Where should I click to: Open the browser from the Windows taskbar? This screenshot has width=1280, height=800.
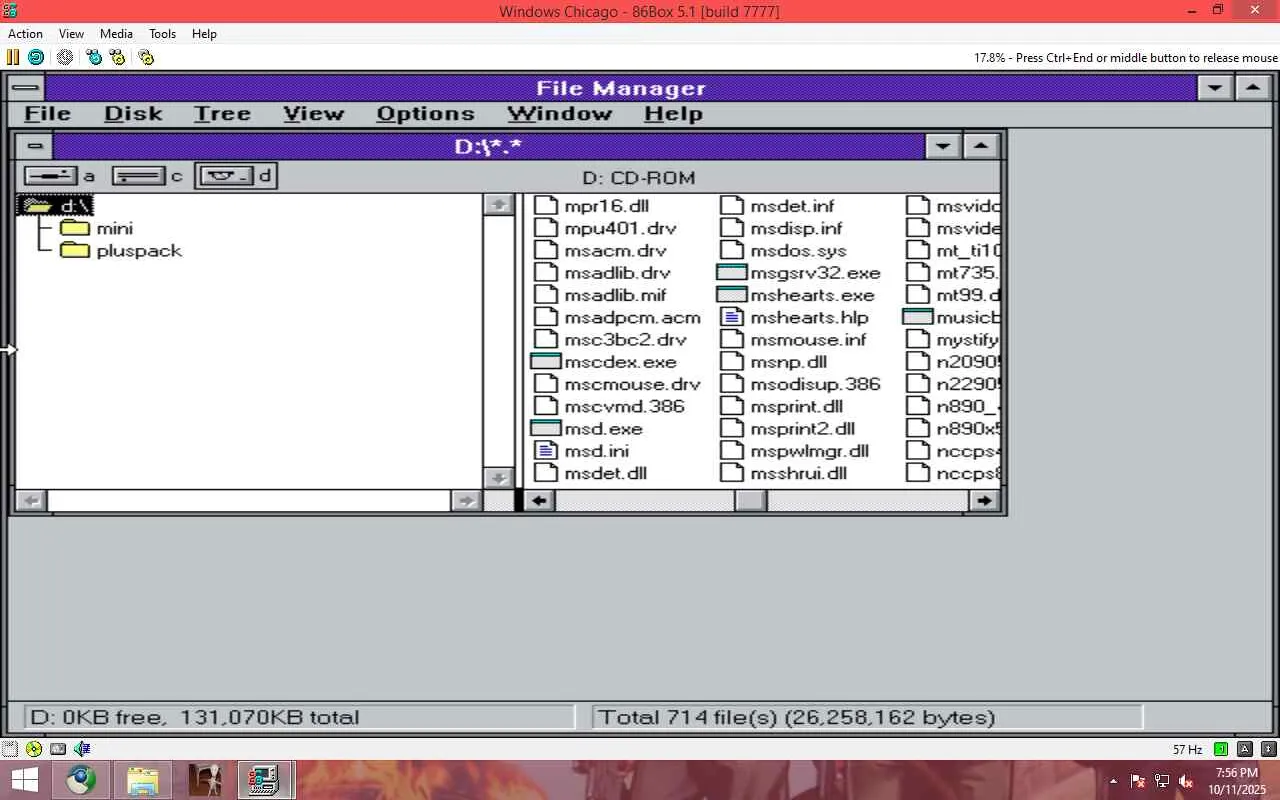82,780
